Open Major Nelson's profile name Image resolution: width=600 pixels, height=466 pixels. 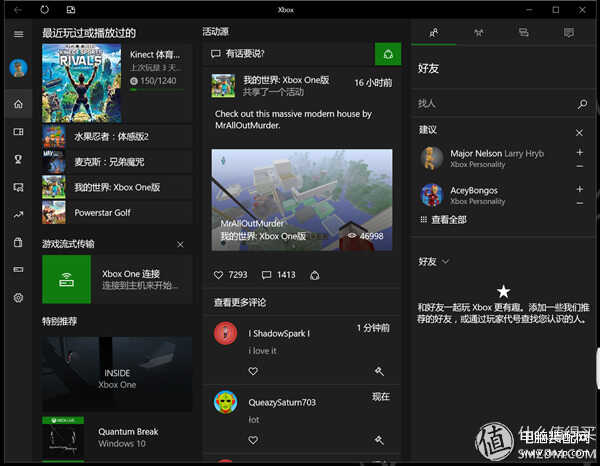476,153
